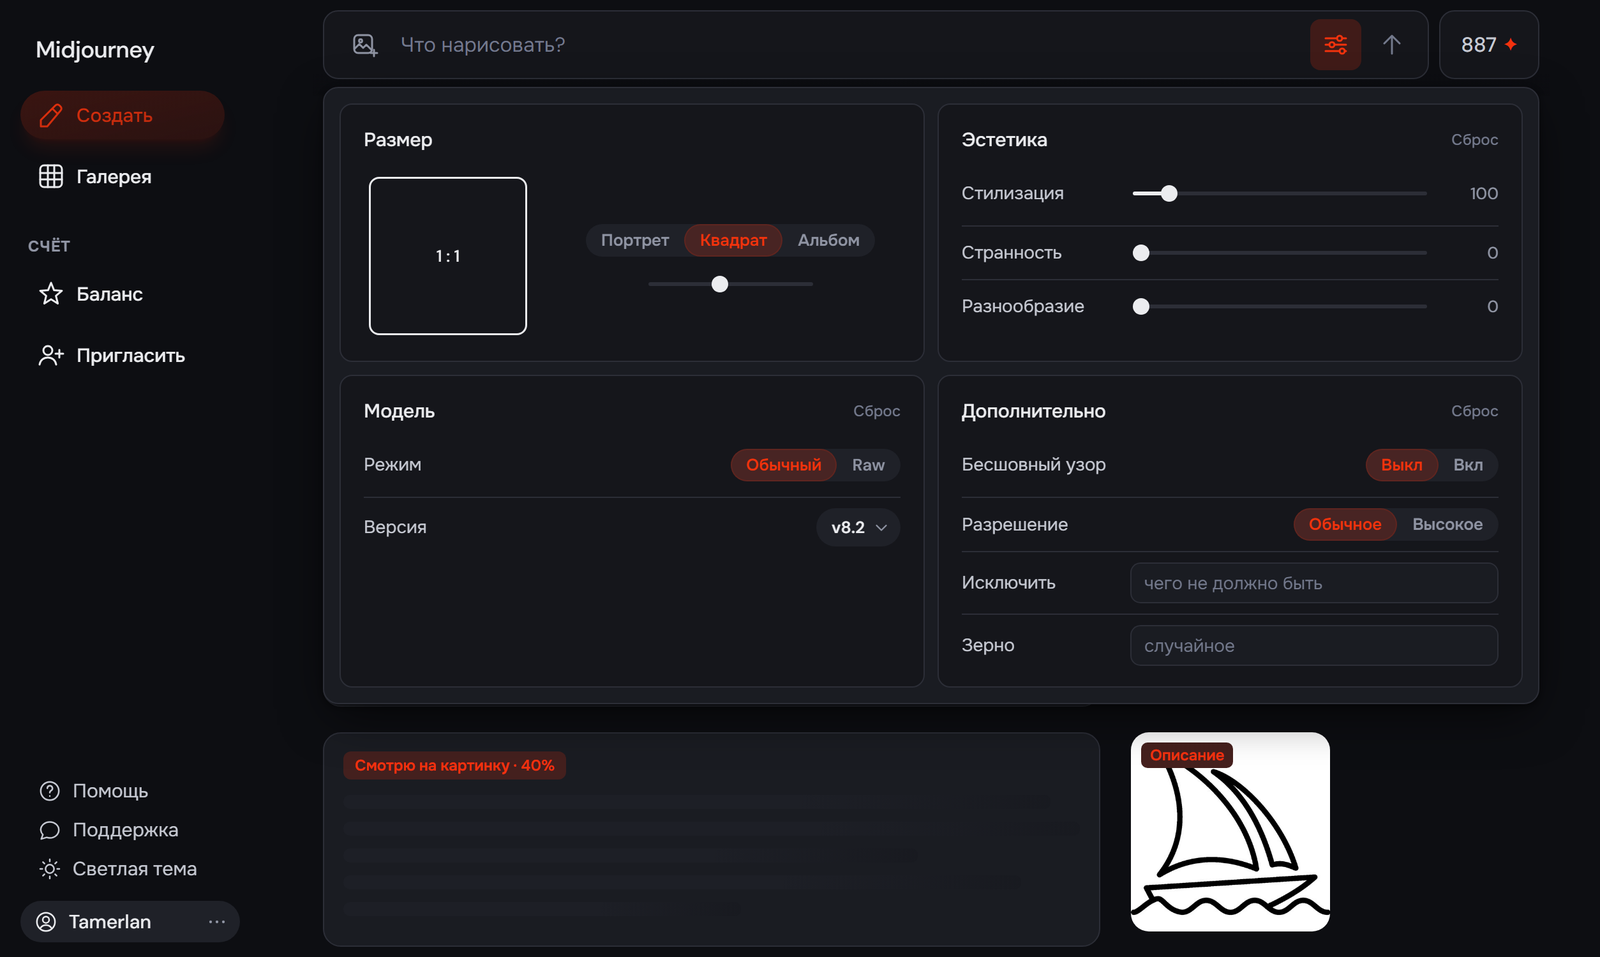Viewport: 1600px width, 957px height.
Task: Submit prompt with the up arrow icon
Action: pos(1392,45)
